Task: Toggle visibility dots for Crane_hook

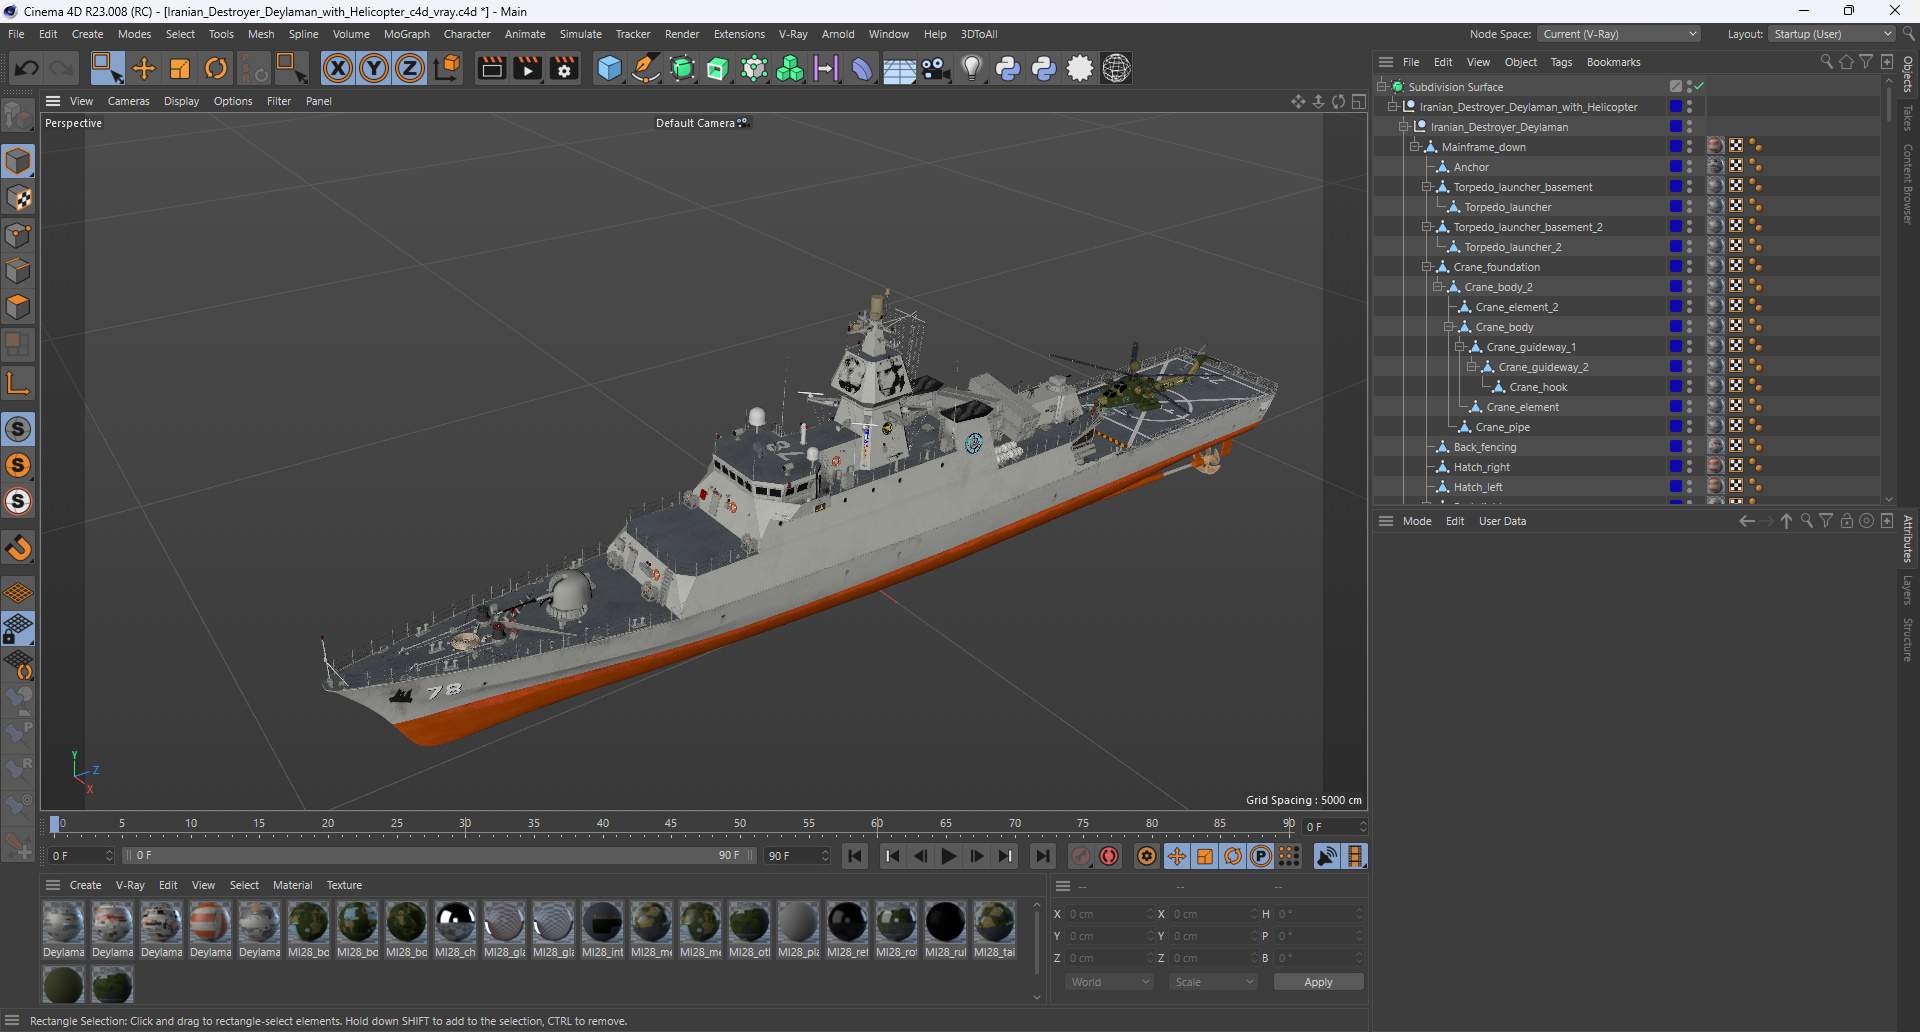Action: 1689,387
